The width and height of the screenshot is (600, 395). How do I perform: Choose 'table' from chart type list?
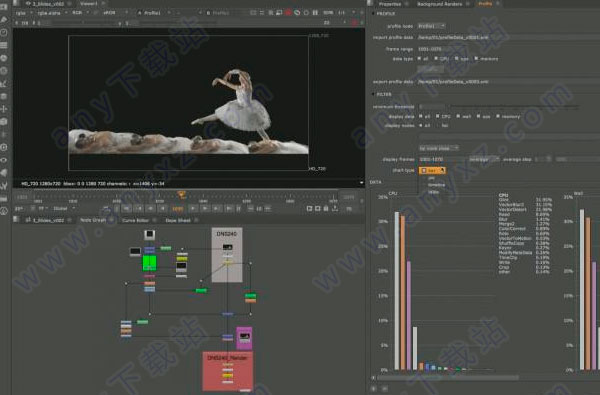click(433, 192)
